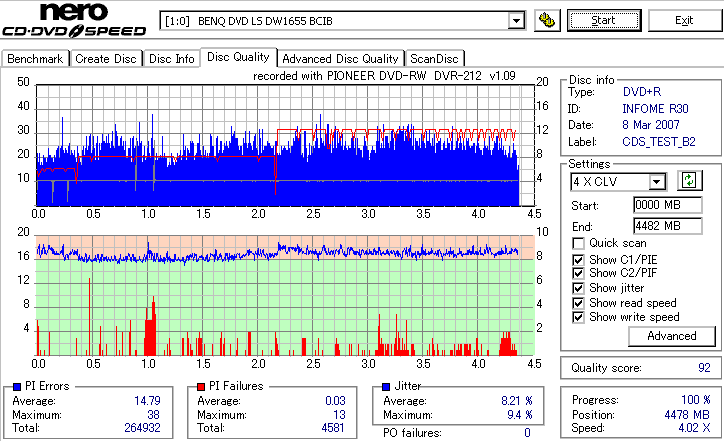Click the blue PI Errors legend square
724x441 pixels.
17,387
